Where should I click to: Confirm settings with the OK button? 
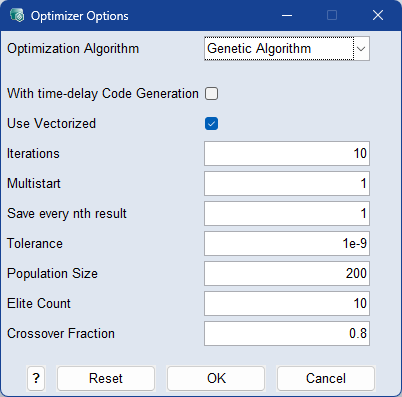point(216,378)
